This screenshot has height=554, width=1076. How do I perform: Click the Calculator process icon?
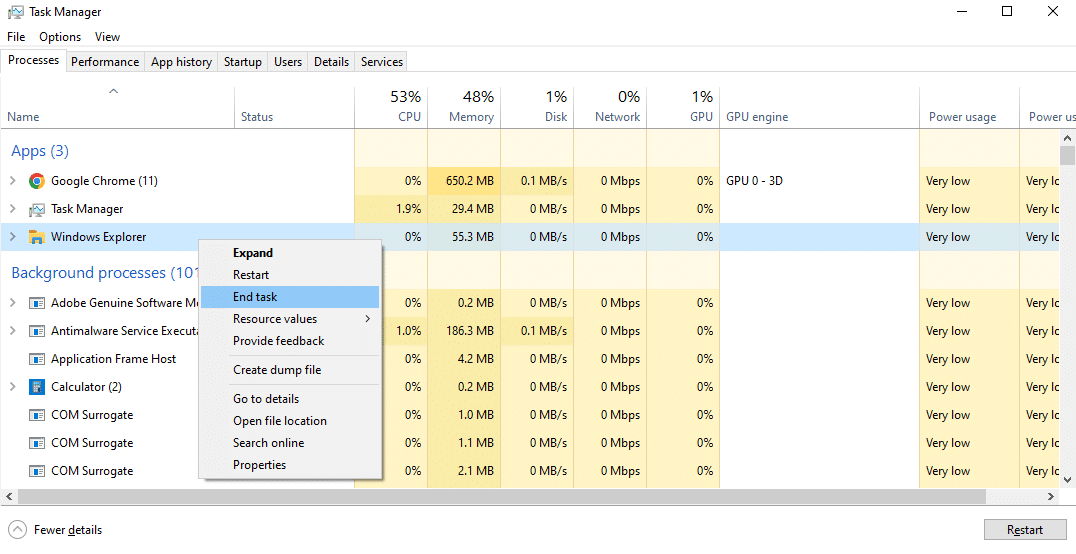coord(36,387)
